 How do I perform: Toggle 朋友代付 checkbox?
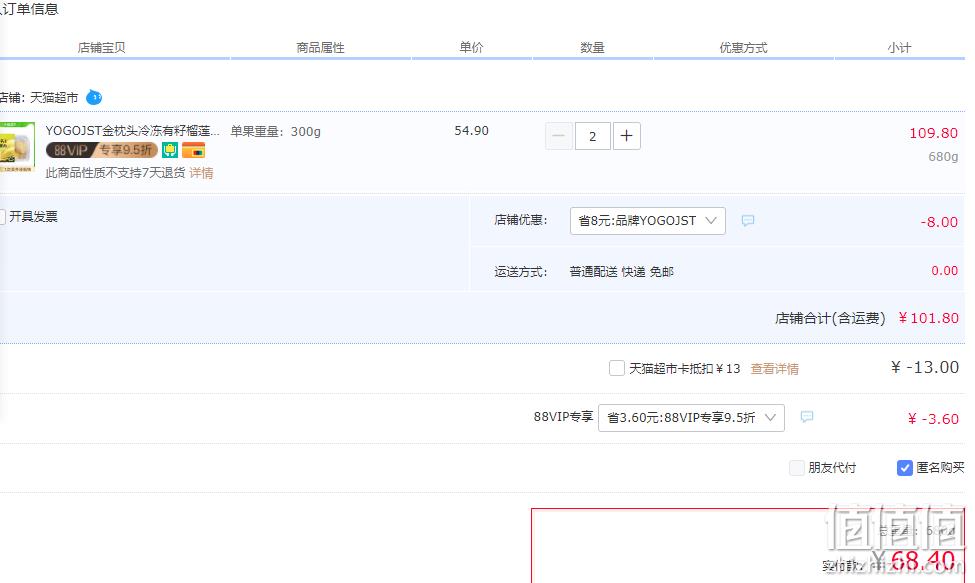coord(797,467)
